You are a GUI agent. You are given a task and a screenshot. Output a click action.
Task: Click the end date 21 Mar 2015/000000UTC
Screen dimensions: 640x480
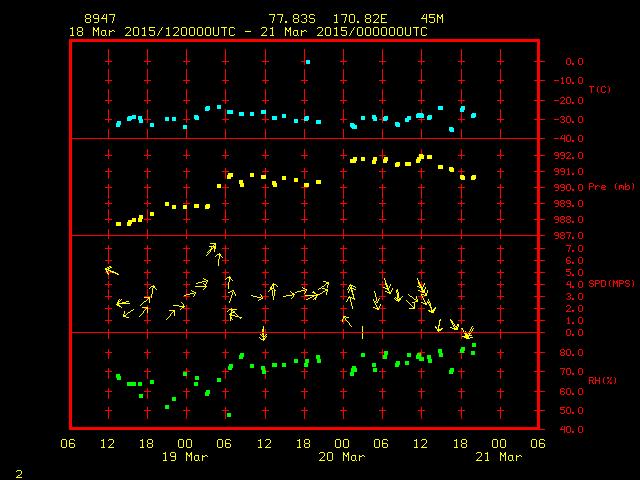(344, 32)
